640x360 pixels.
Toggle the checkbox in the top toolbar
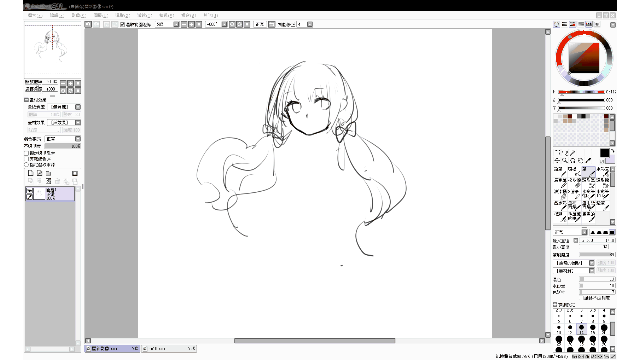coord(122,24)
